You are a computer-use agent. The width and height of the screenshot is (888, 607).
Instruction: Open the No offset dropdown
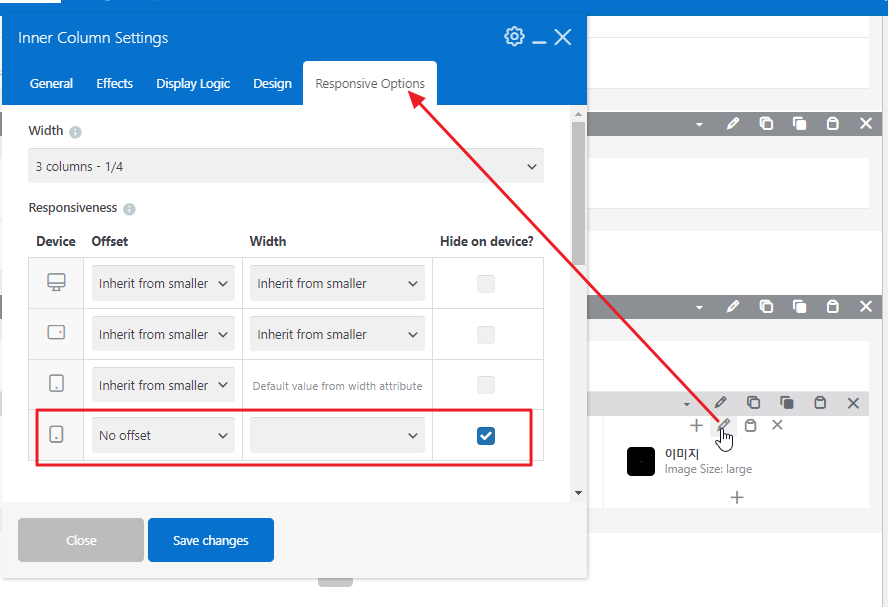pyautogui.click(x=163, y=435)
